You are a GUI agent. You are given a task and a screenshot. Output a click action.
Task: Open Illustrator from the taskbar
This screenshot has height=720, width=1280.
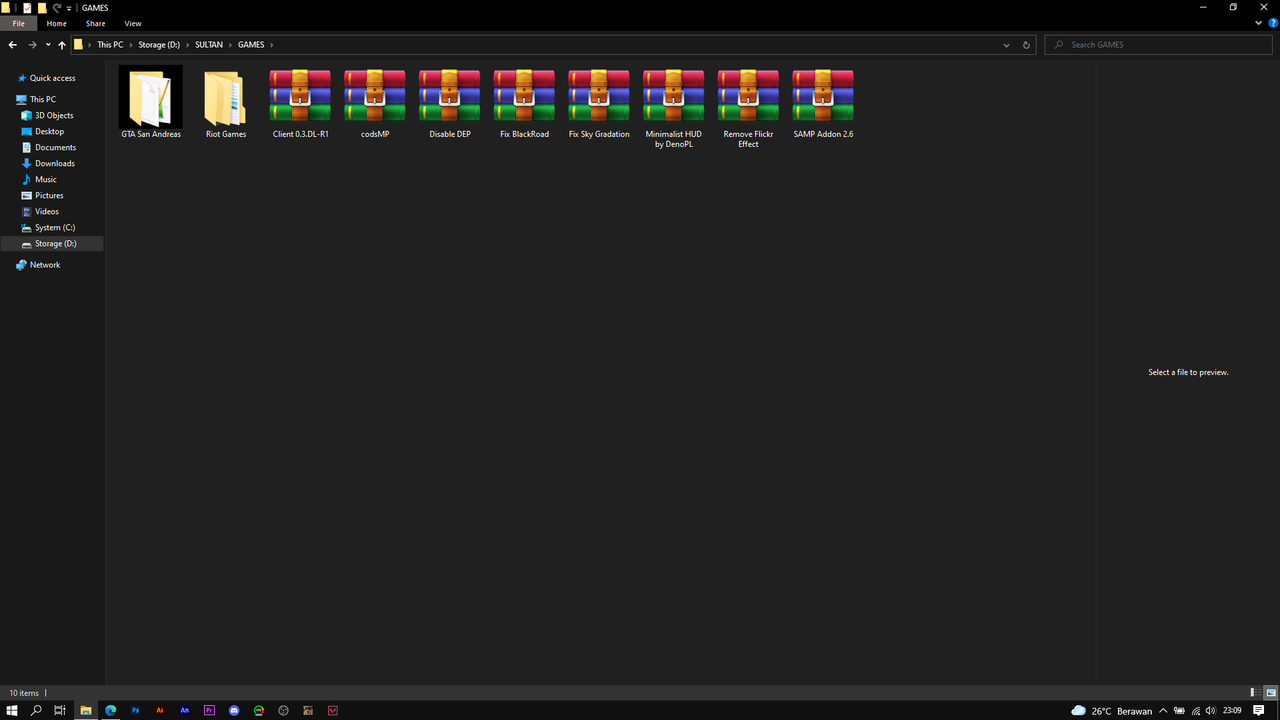pos(160,710)
